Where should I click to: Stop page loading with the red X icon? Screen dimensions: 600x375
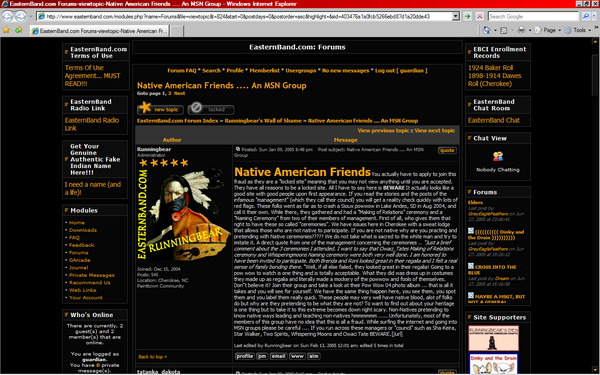click(x=479, y=16)
